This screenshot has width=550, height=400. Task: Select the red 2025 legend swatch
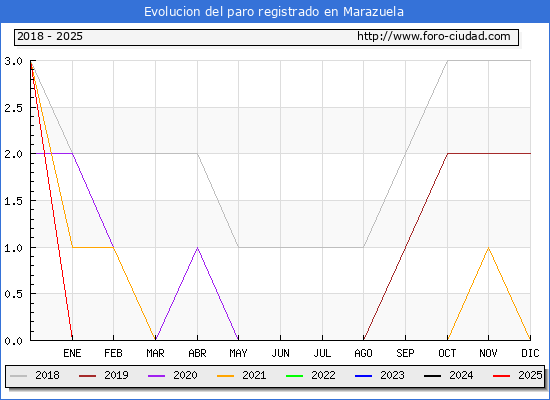click(502, 376)
